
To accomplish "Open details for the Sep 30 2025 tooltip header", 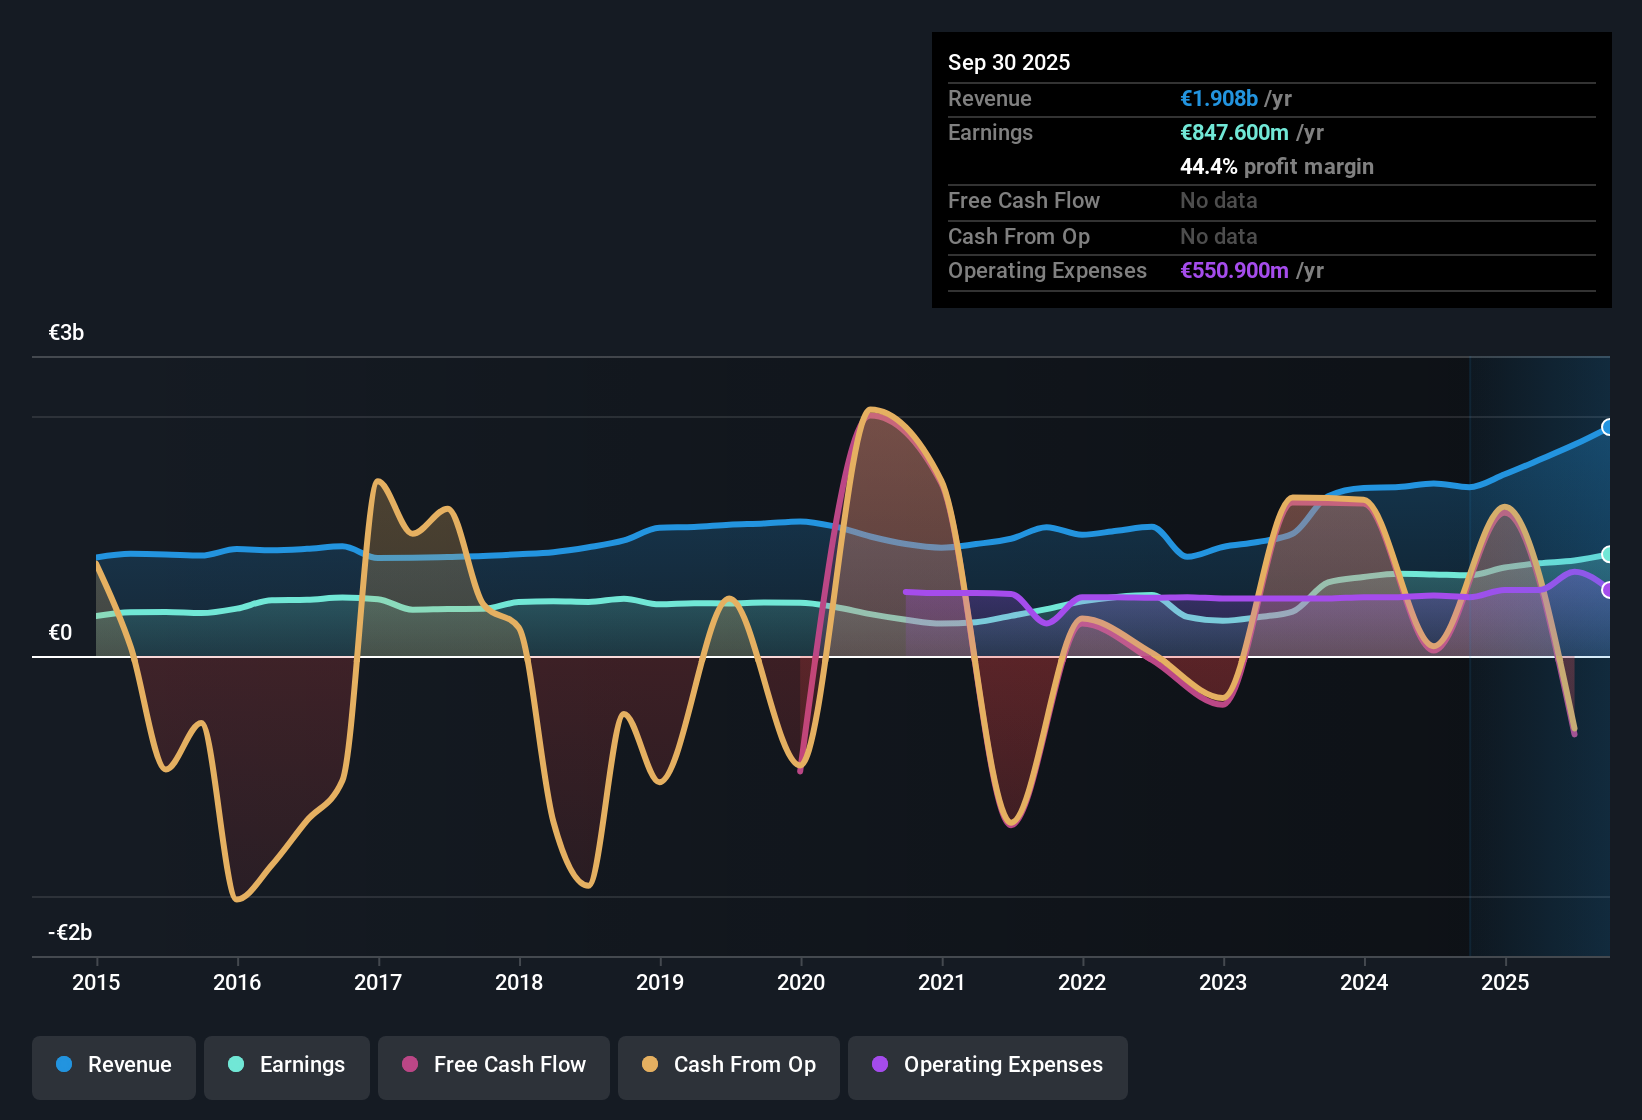I will (1009, 62).
